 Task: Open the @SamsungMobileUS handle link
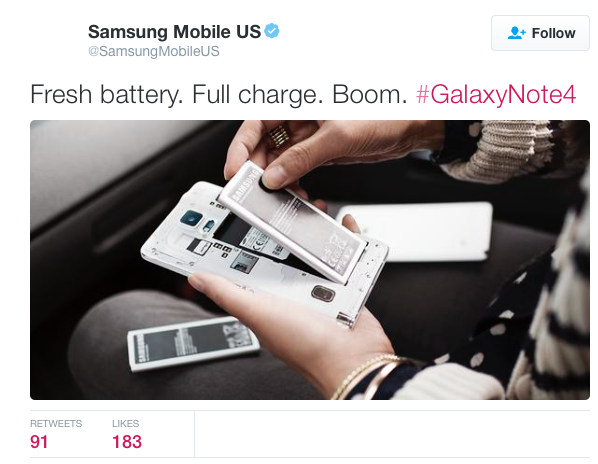click(x=154, y=51)
